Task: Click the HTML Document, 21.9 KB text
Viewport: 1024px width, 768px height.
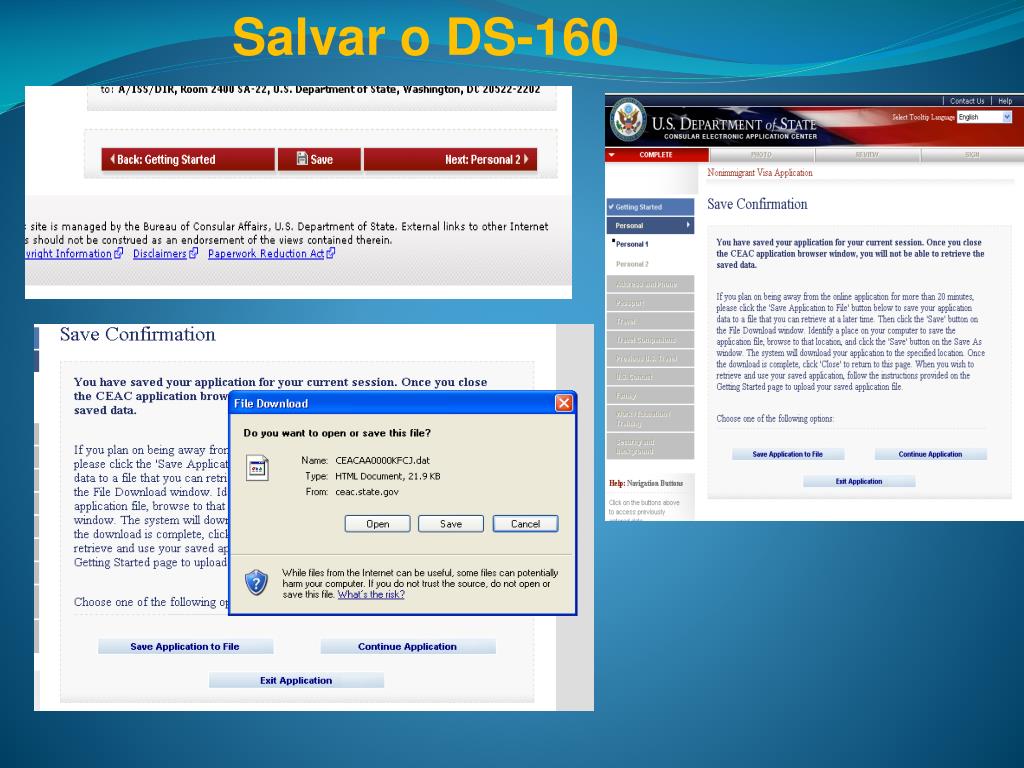Action: (387, 476)
